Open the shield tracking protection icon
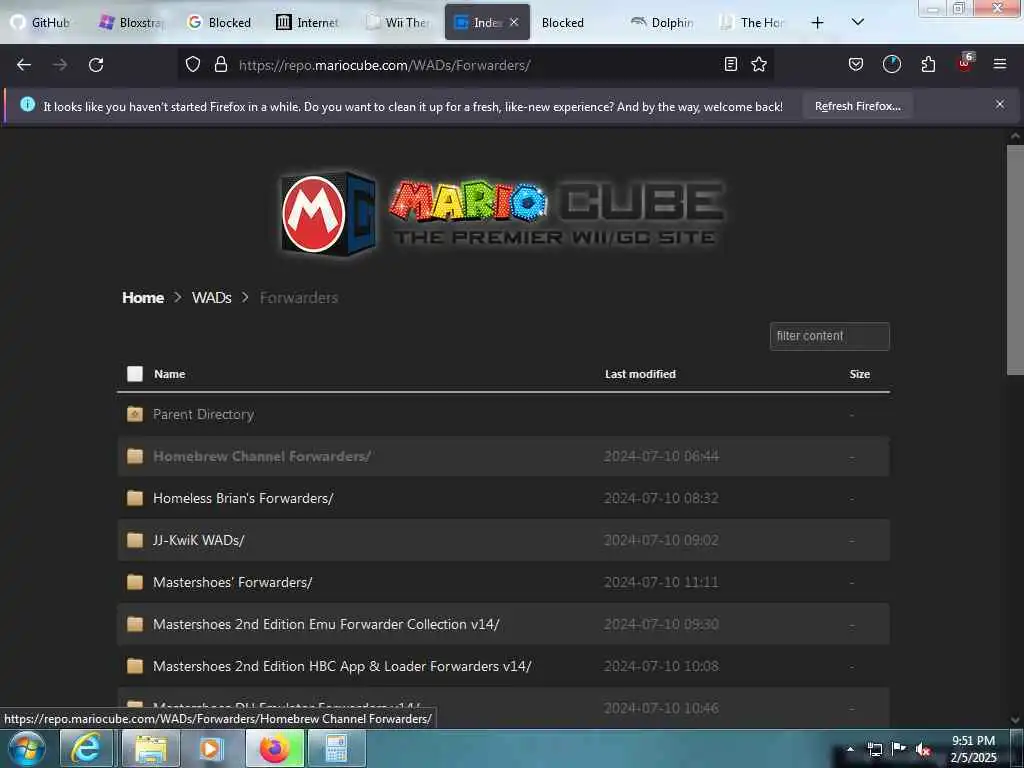Image resolution: width=1024 pixels, height=768 pixels. coord(193,64)
